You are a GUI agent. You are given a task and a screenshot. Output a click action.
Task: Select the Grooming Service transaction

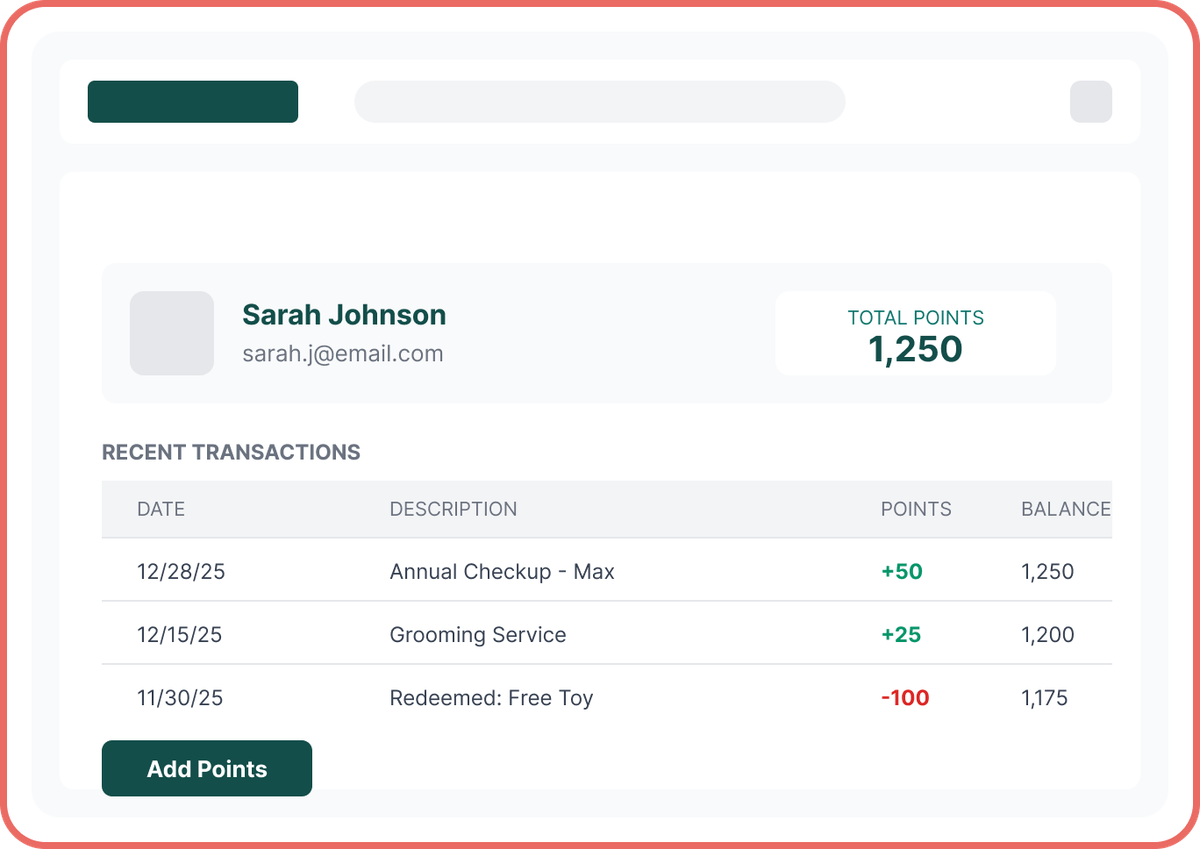tap(478, 635)
